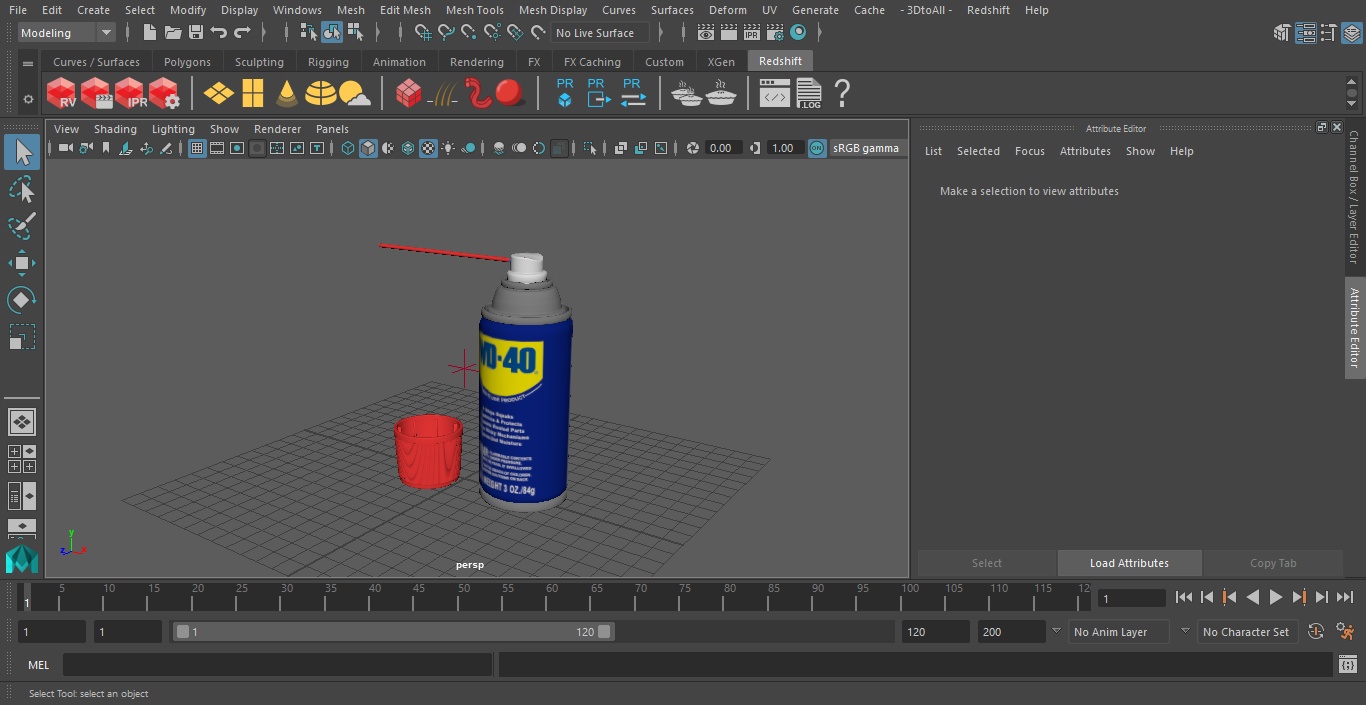
Task: Click the open scene folder icon
Action: pos(173,33)
